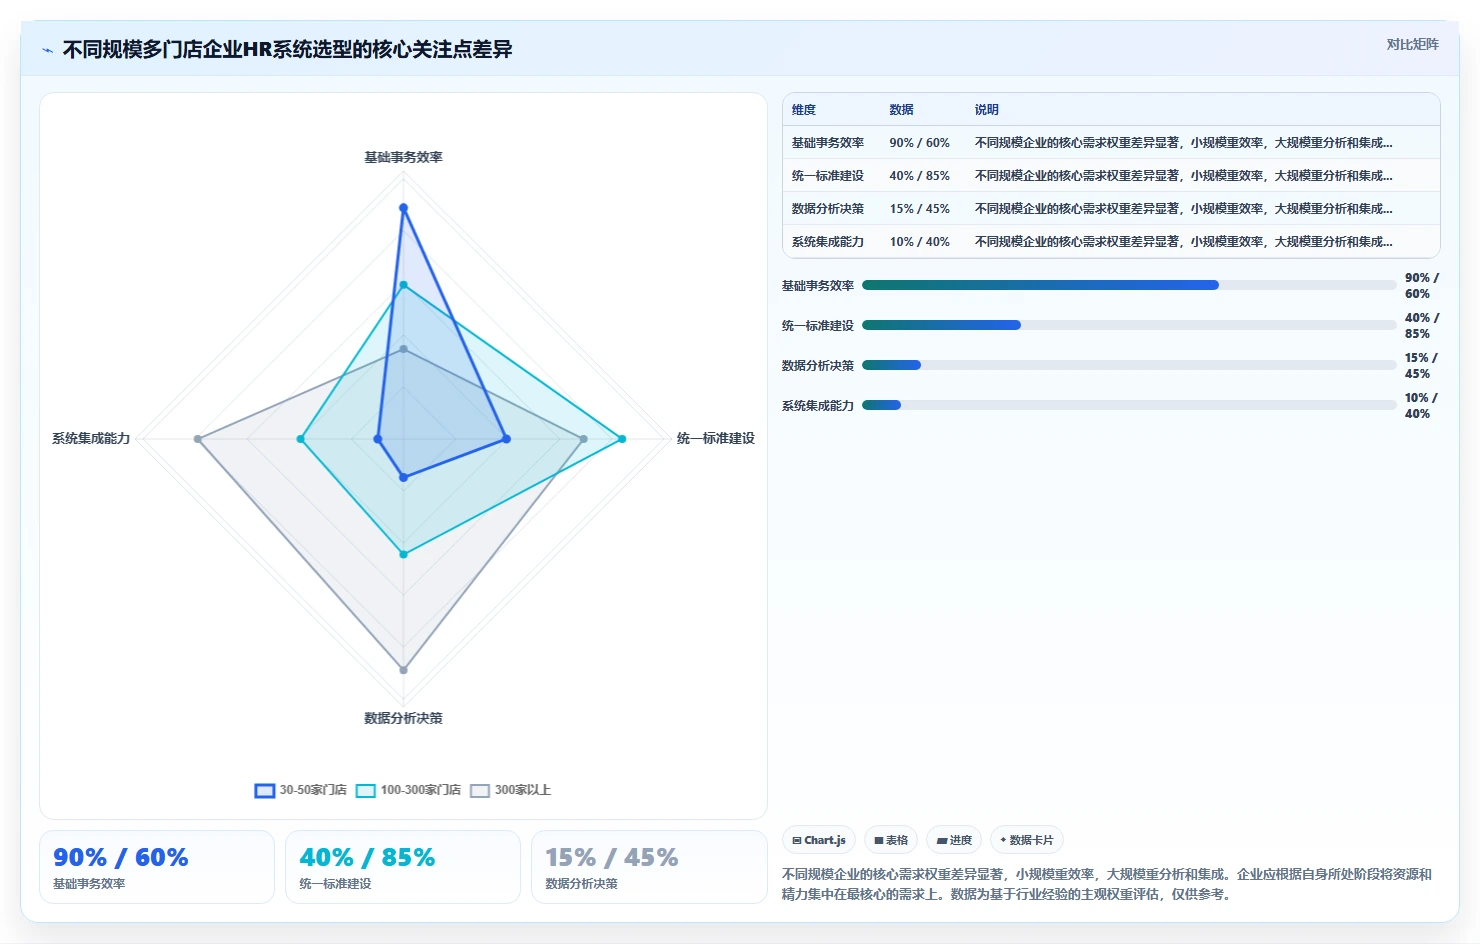Click the header icon beside the dashboard title
1480x944 pixels.
pos(47,50)
